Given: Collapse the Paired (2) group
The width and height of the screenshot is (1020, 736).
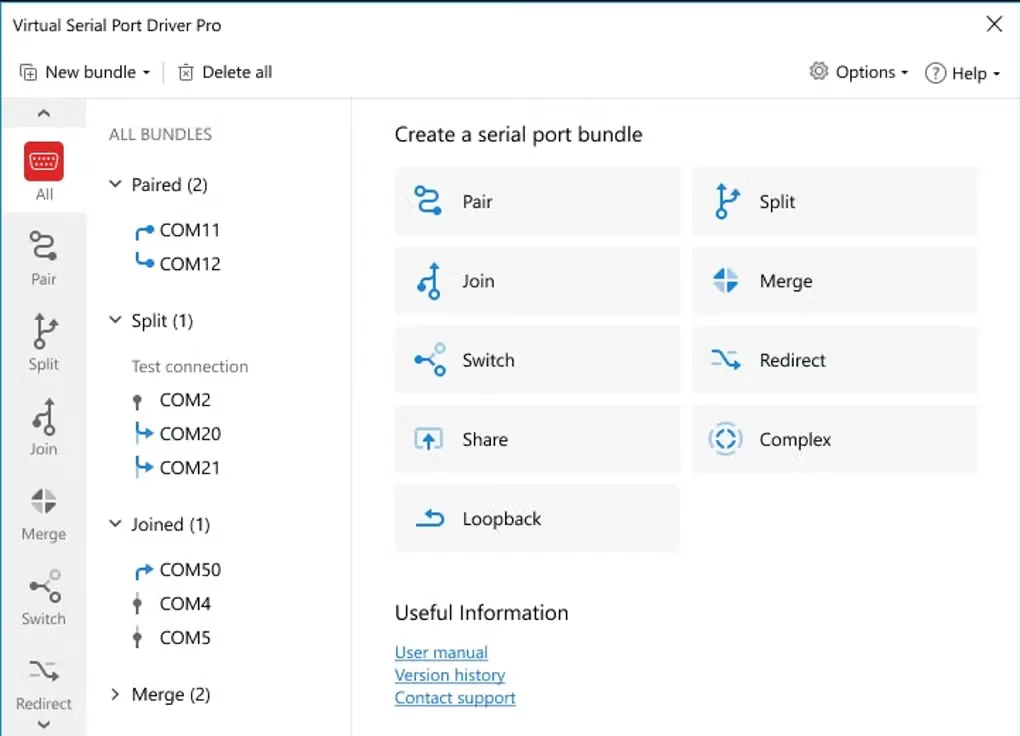Looking at the screenshot, I should (x=115, y=184).
